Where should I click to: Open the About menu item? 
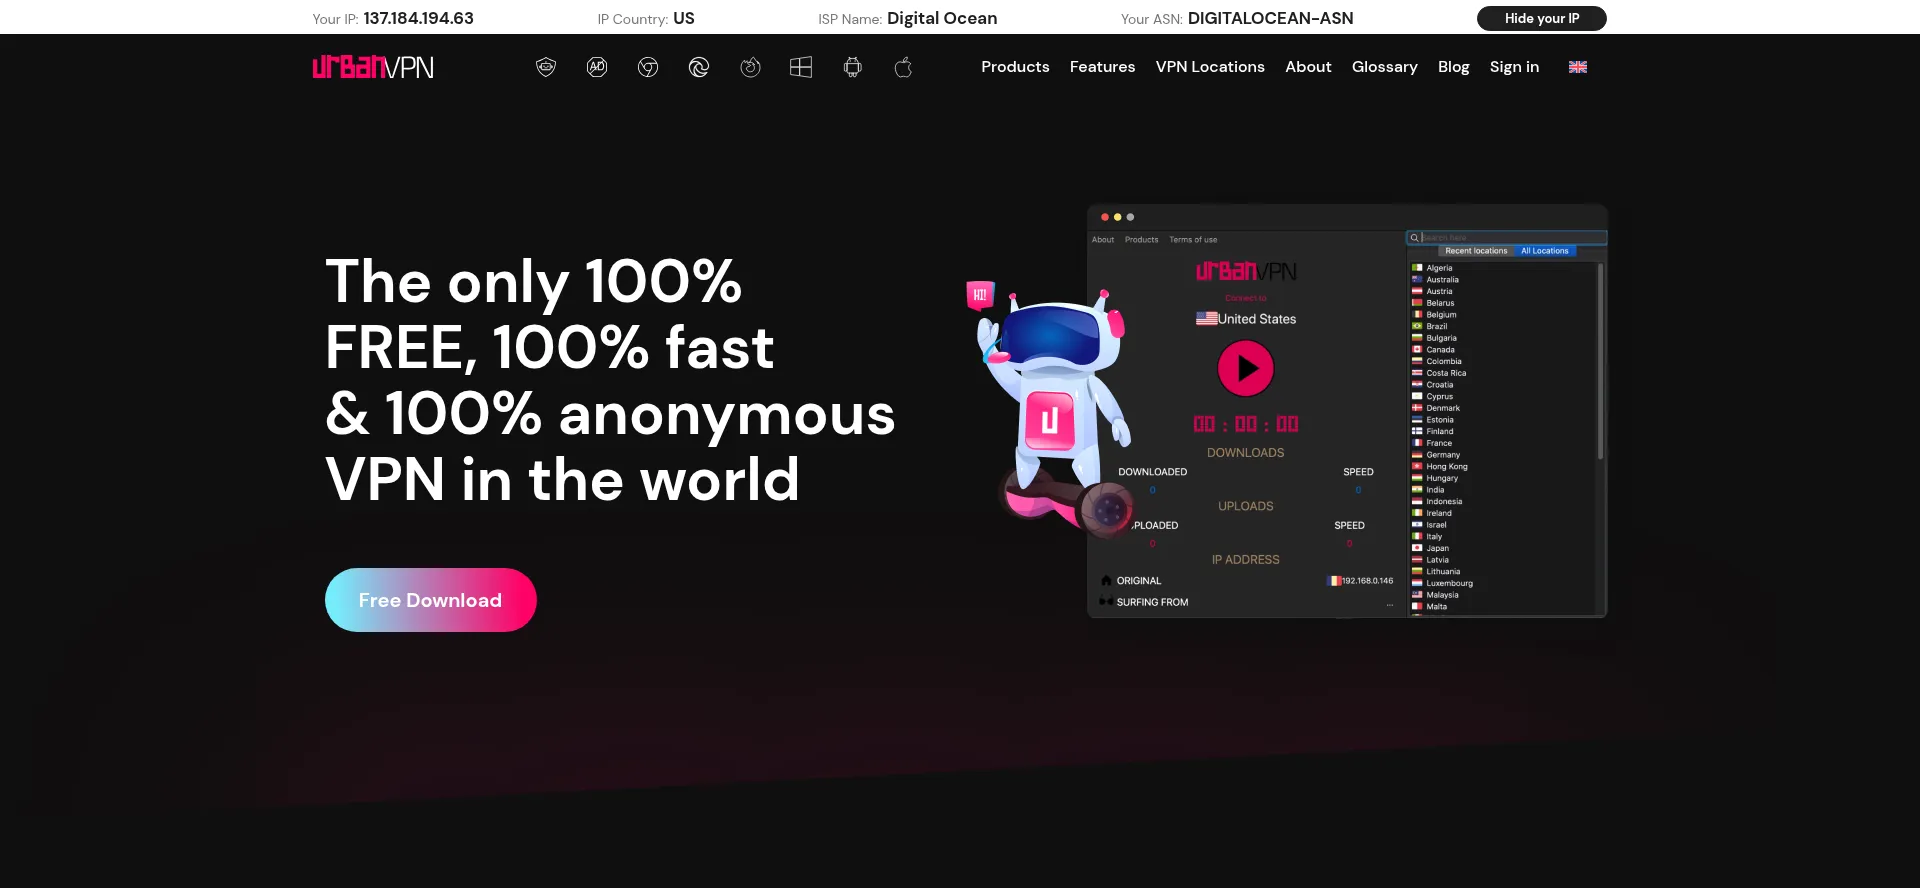[1308, 67]
